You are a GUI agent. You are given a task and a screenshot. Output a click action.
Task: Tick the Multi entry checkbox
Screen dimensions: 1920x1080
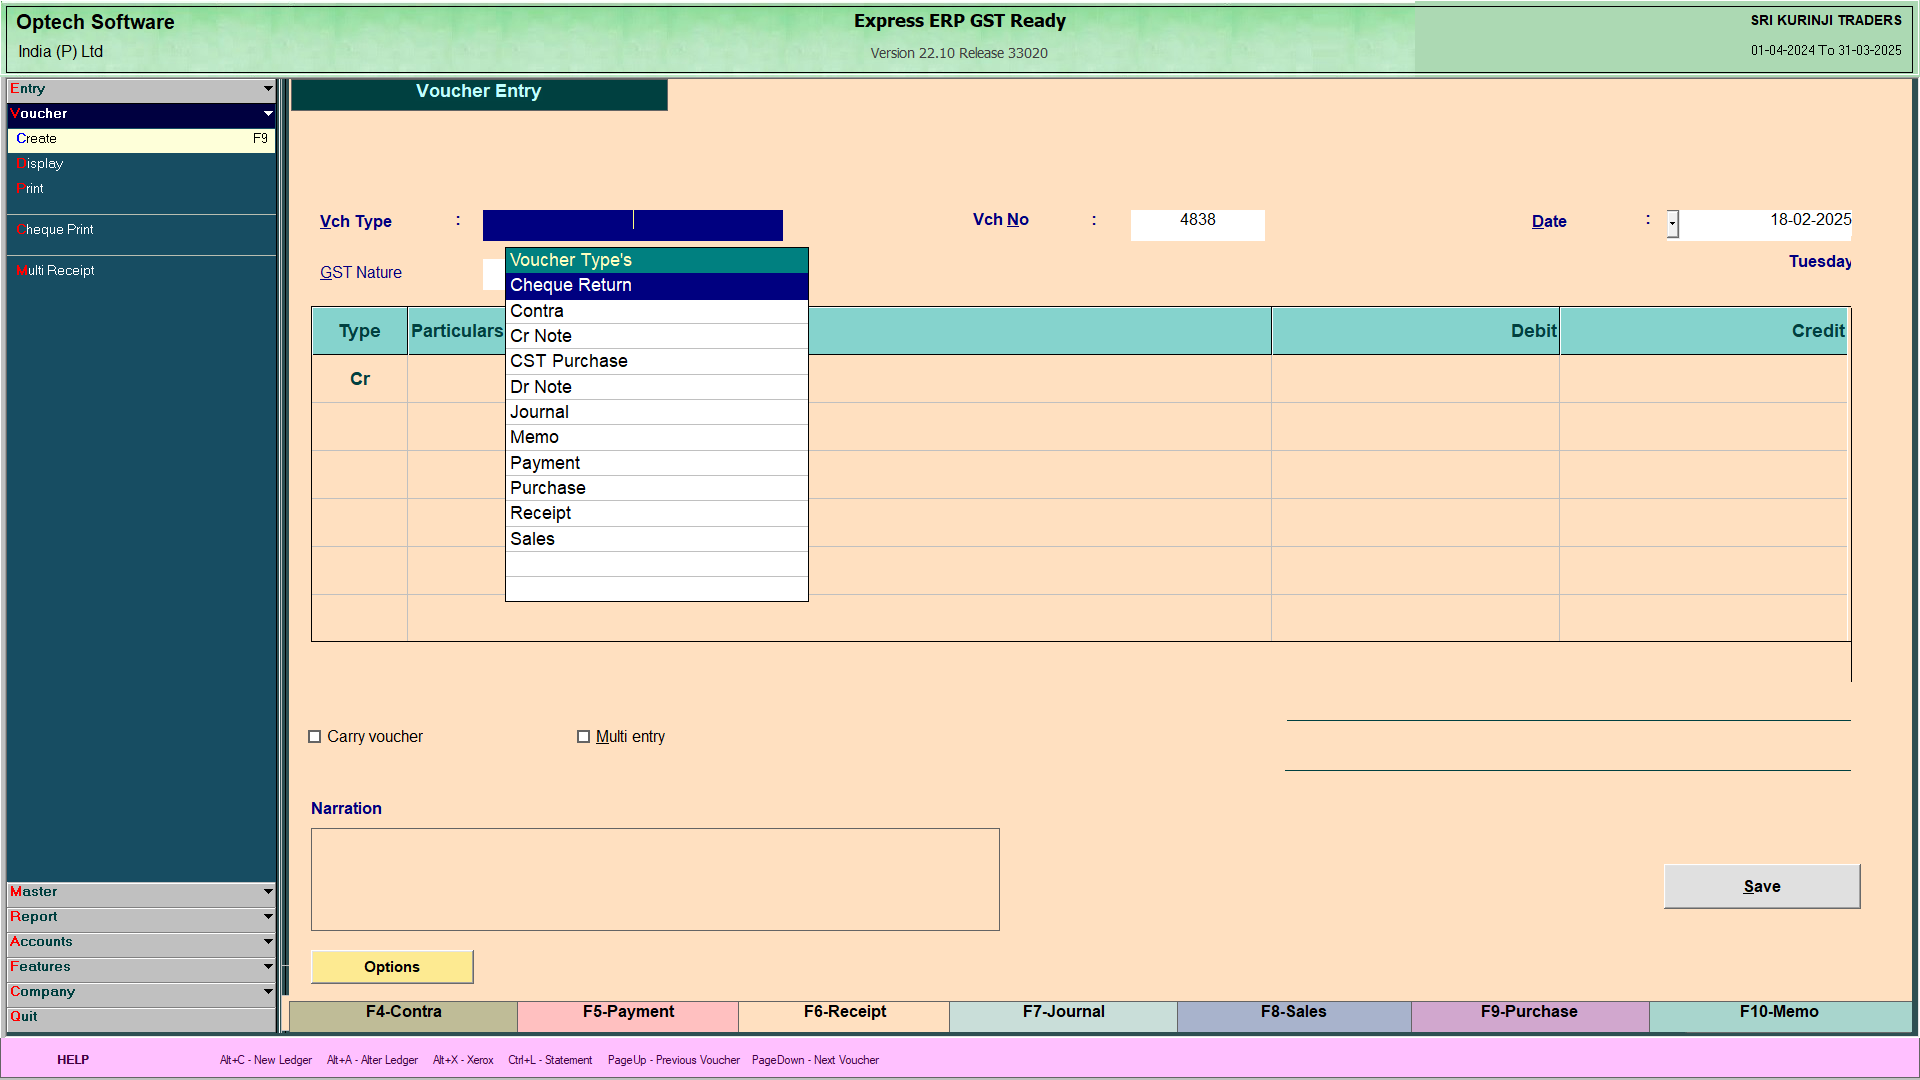(584, 737)
